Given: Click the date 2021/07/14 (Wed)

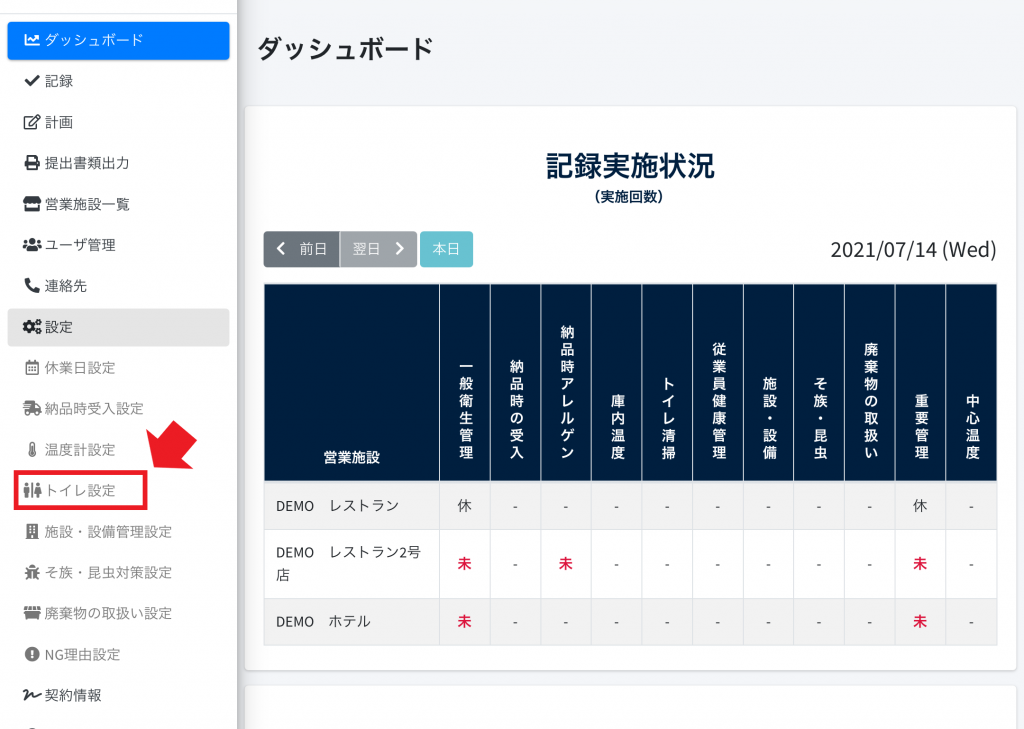Looking at the screenshot, I should (x=913, y=250).
